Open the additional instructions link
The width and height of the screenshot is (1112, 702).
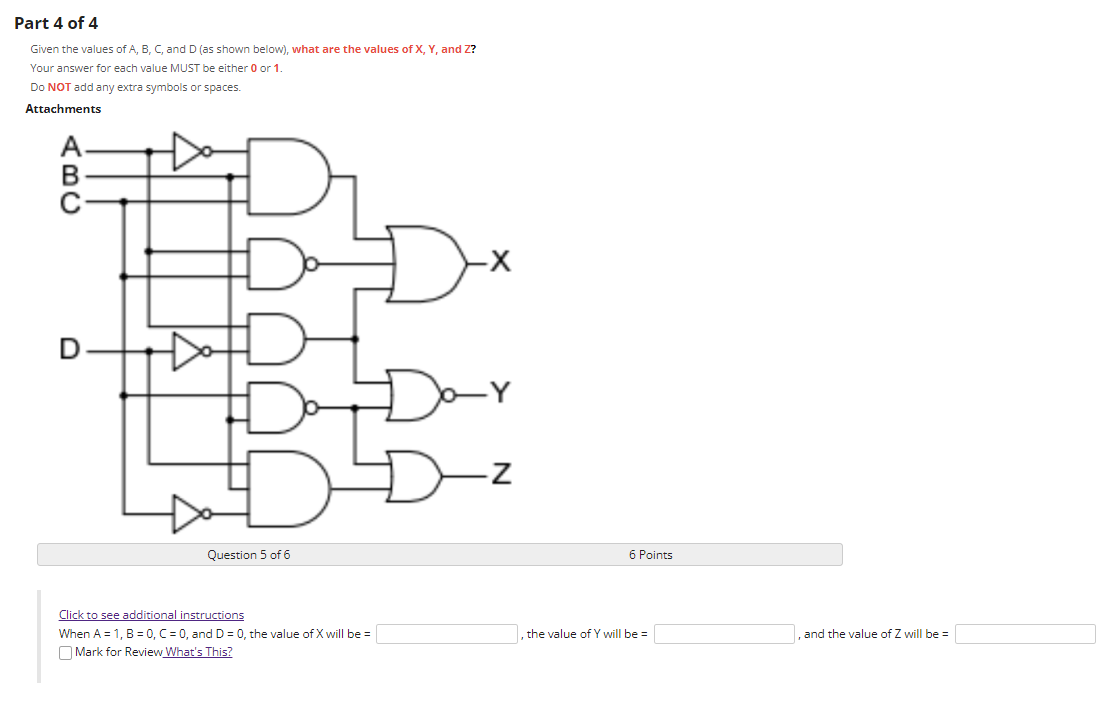(x=151, y=614)
